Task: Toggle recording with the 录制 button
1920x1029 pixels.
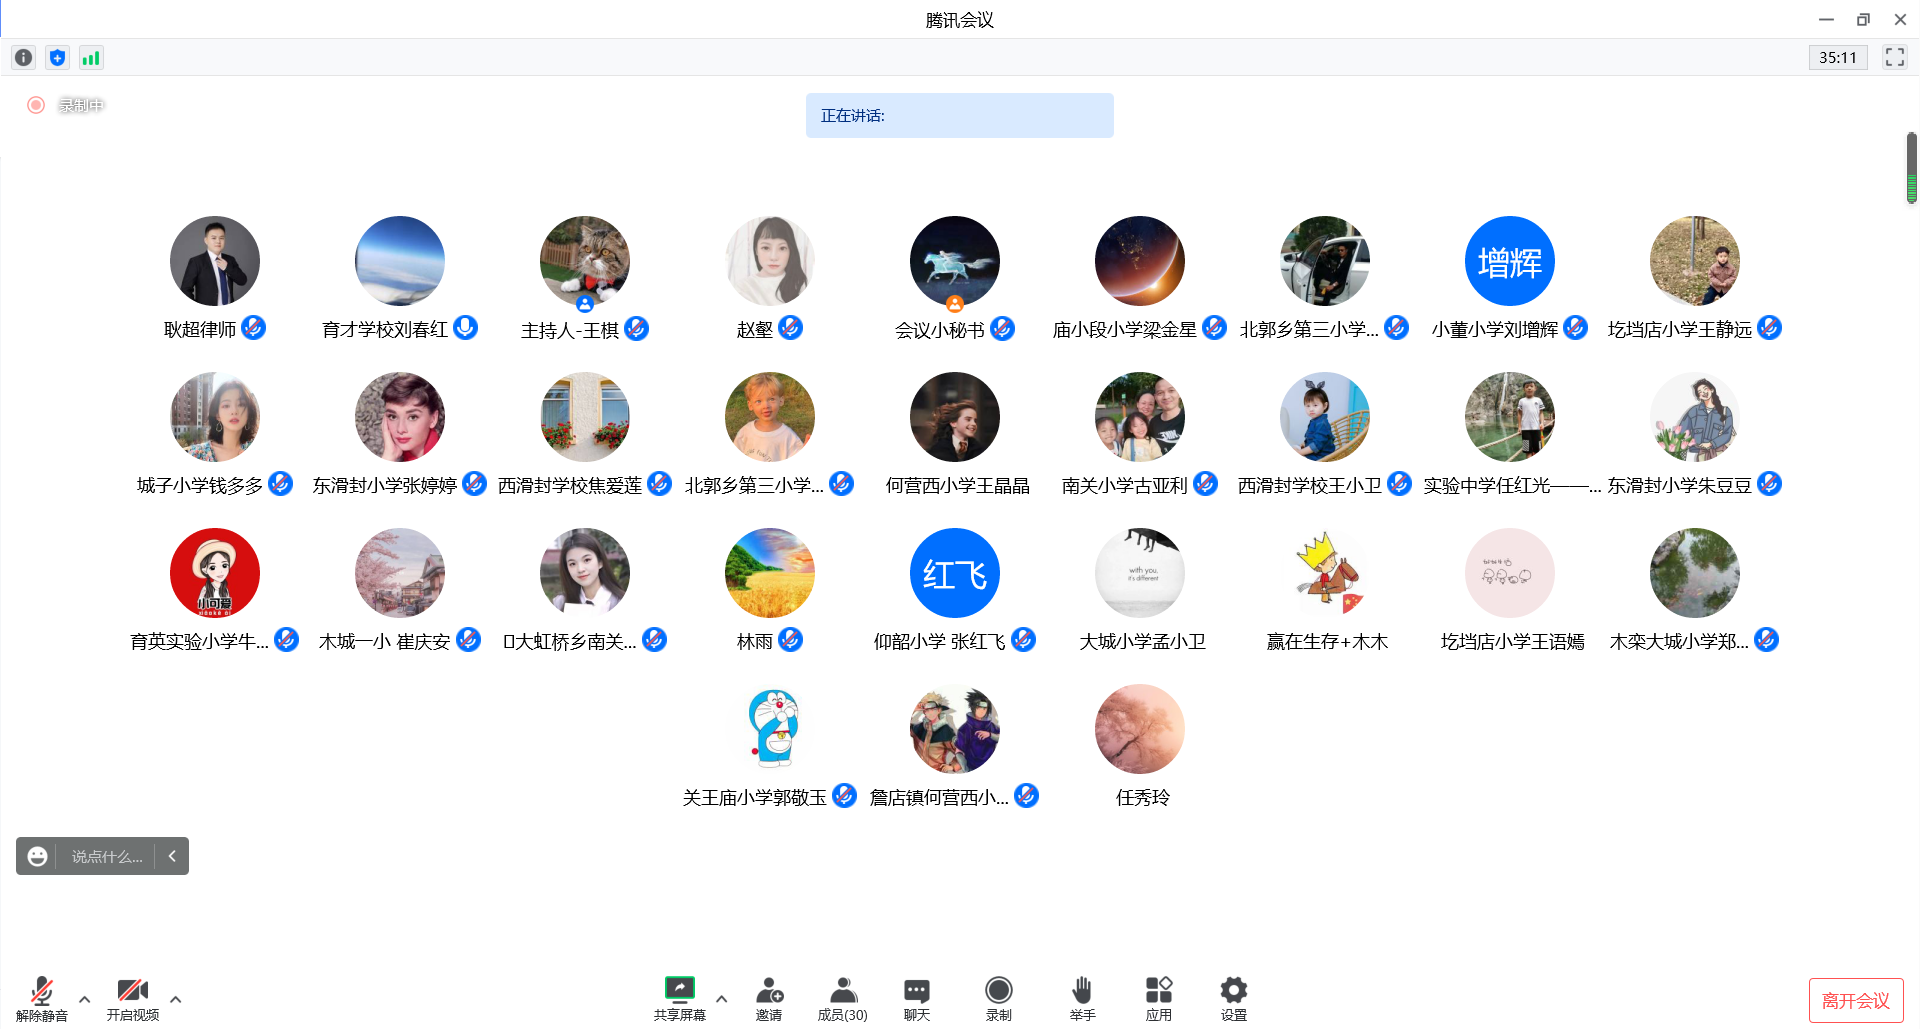Action: click(x=998, y=998)
